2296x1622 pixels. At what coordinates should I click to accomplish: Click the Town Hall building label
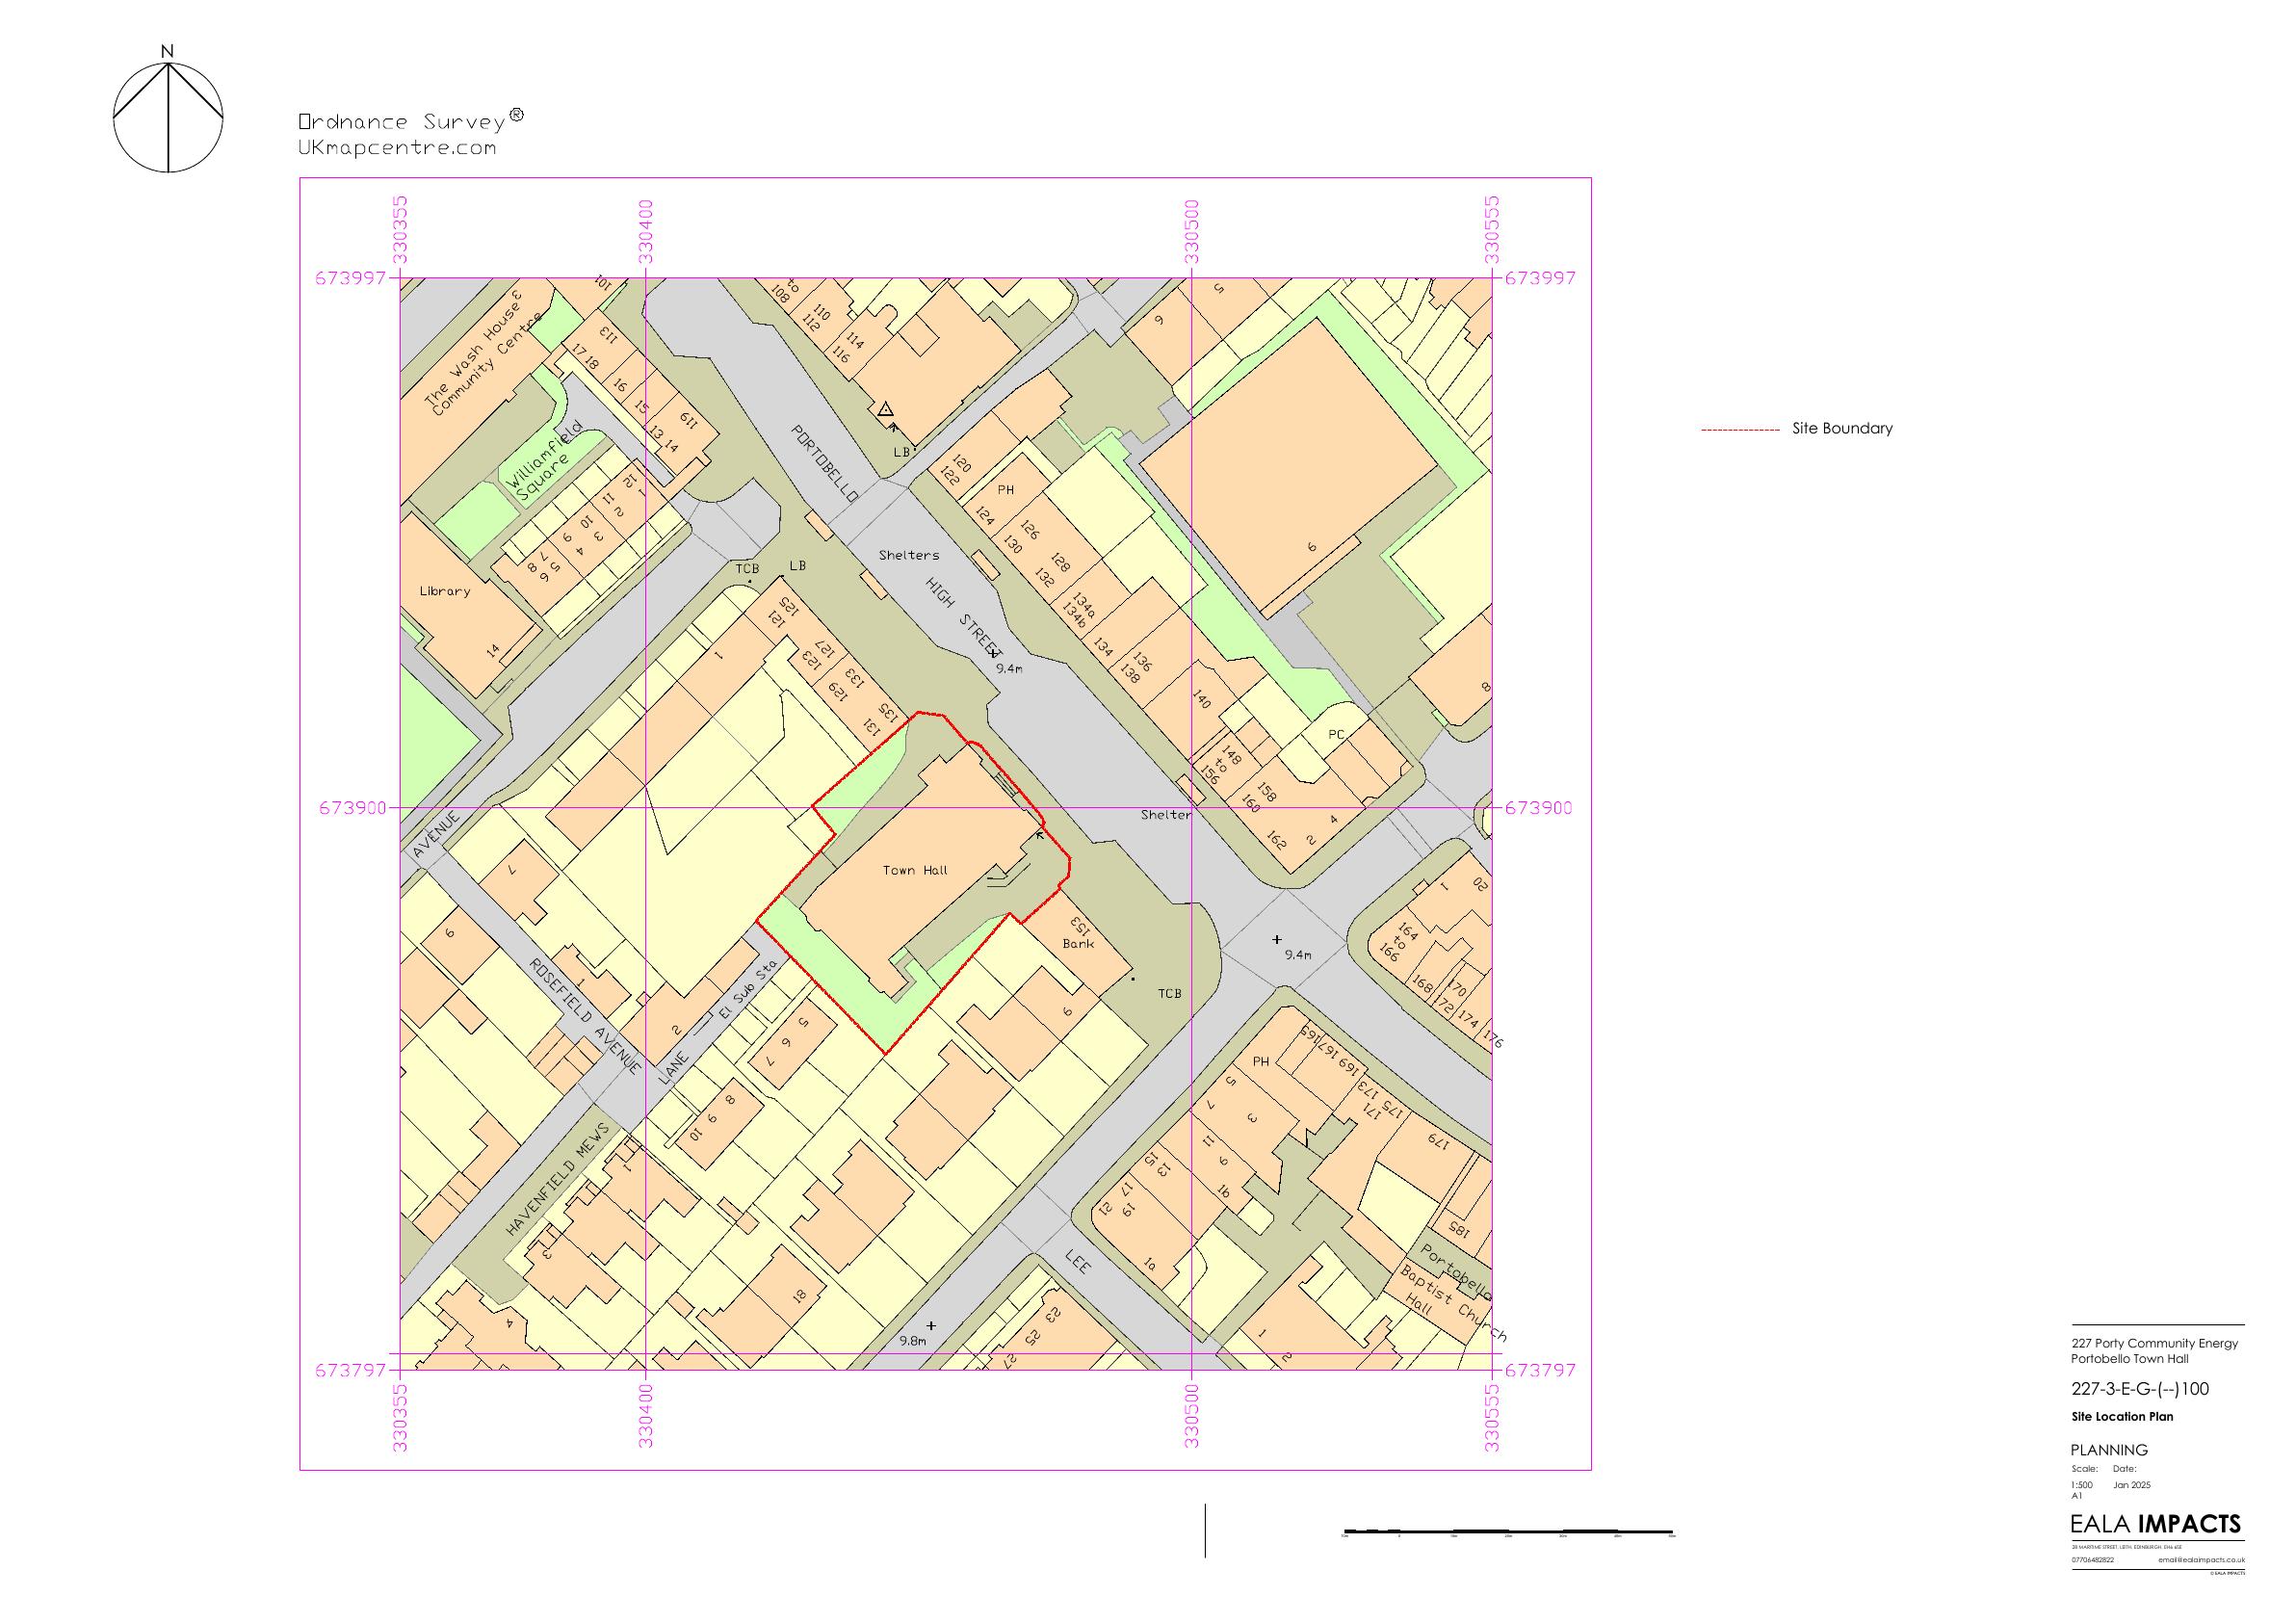(x=915, y=870)
